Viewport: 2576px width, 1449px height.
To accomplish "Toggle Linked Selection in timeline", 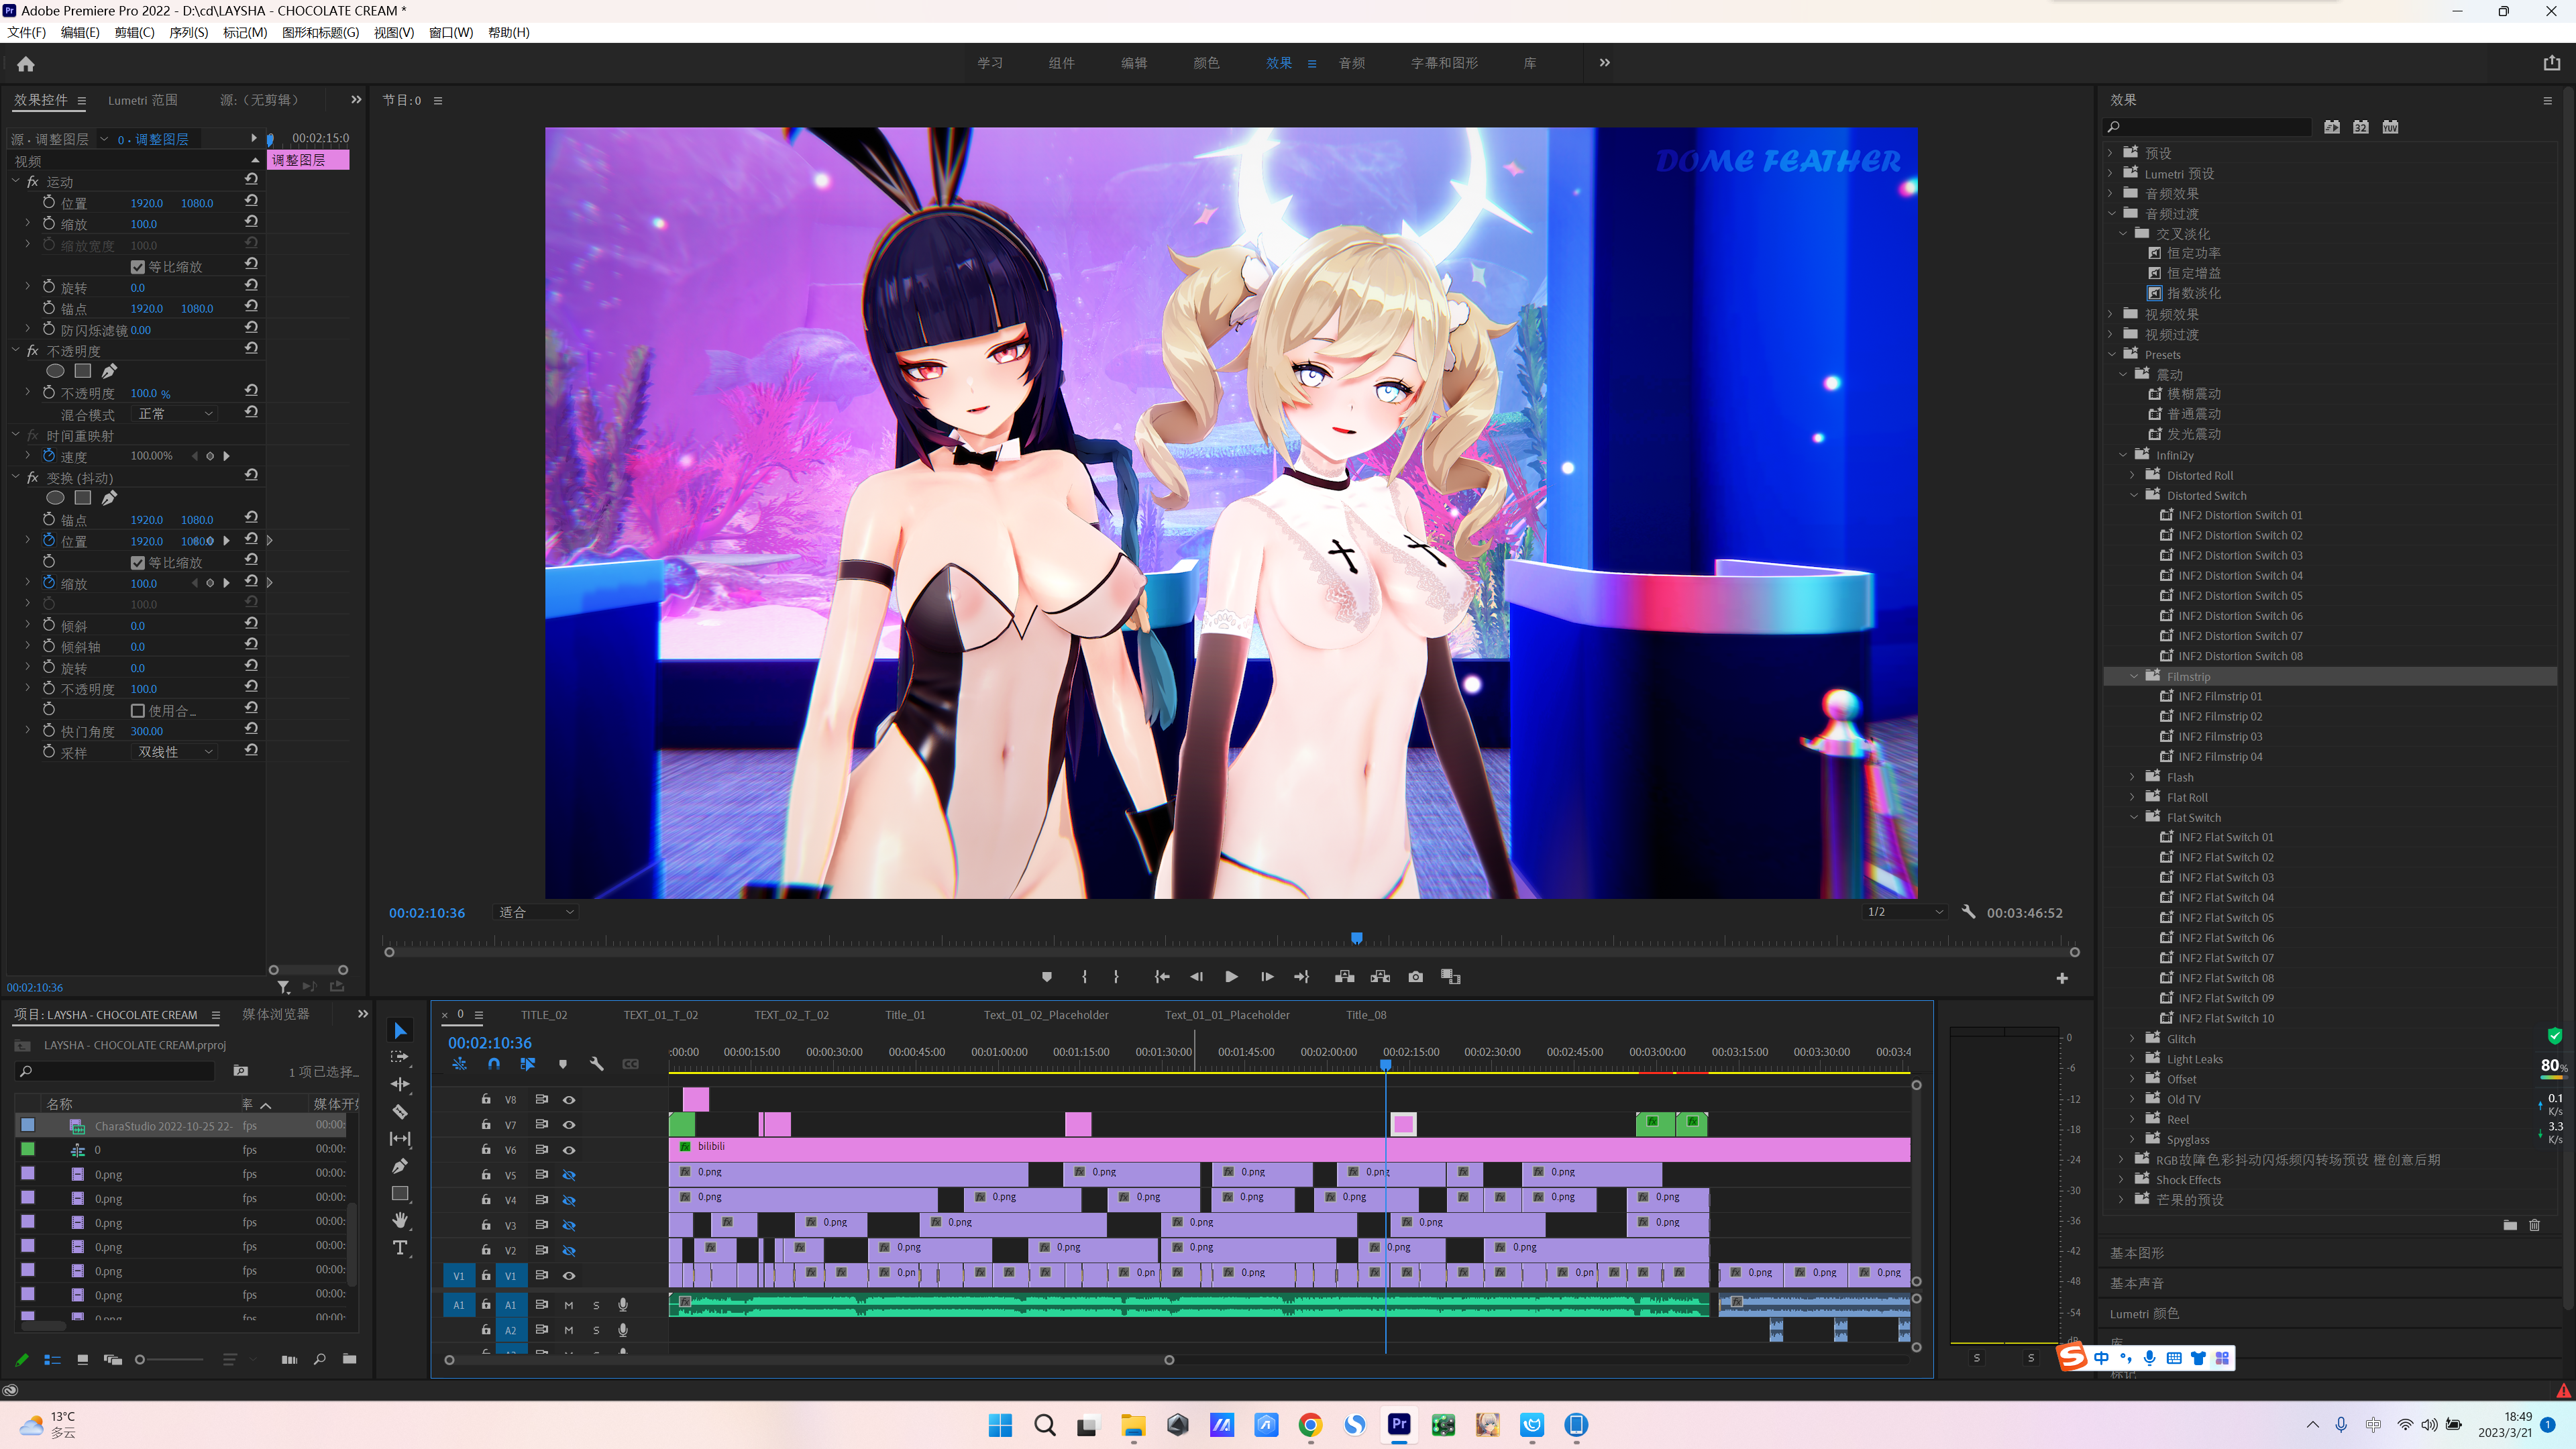I will [528, 1064].
